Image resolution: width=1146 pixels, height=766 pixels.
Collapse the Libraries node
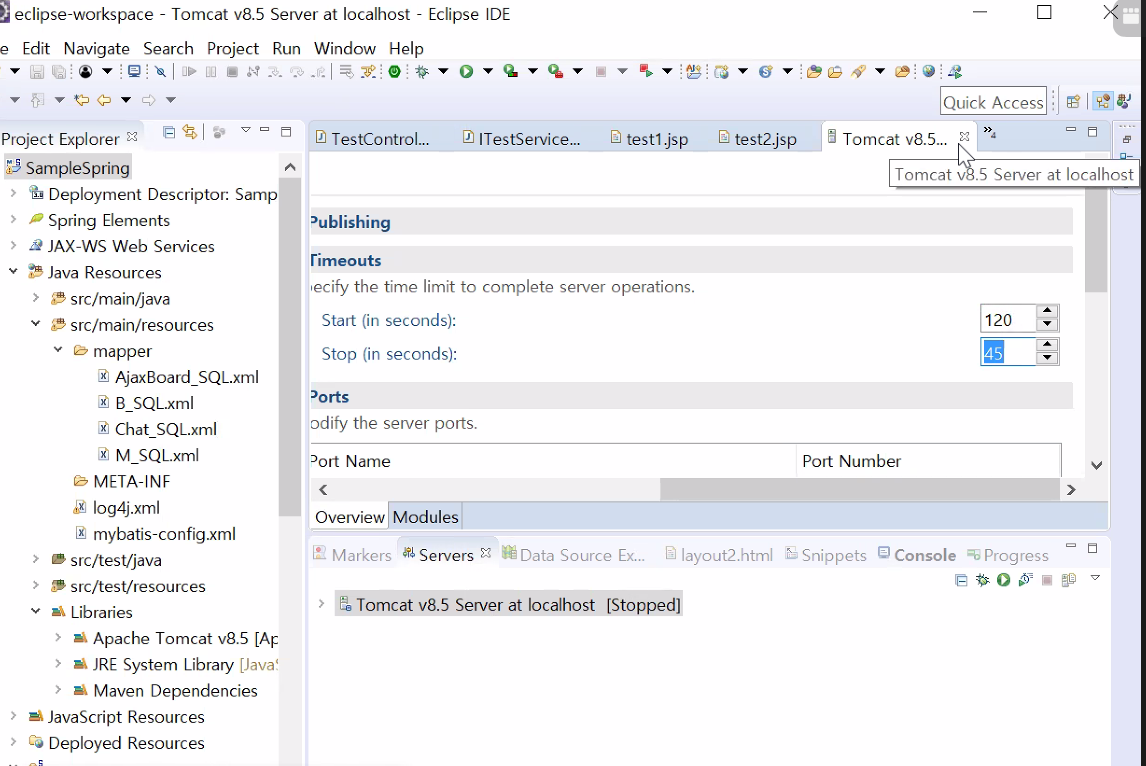[36, 611]
